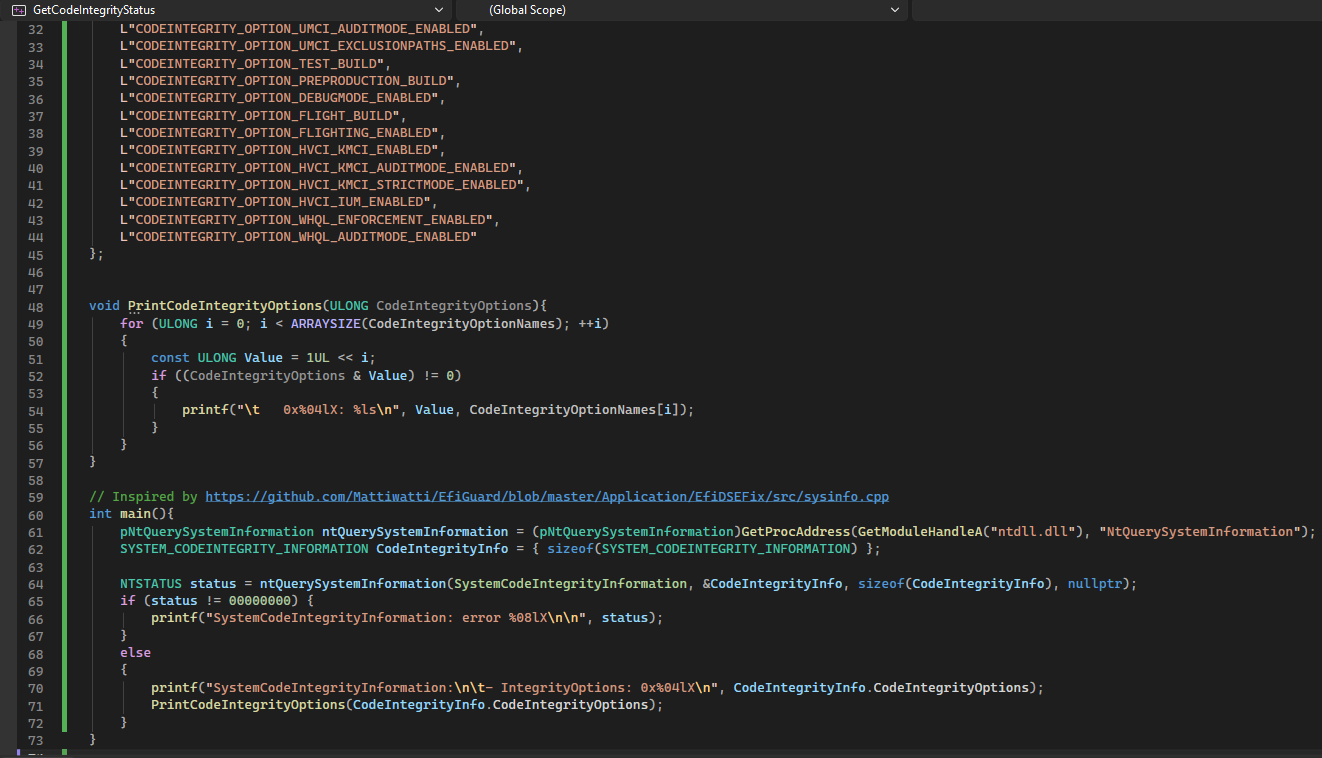Click the "int main()" declaration
Viewport: 1322px width, 758px height.
[x=132, y=514]
